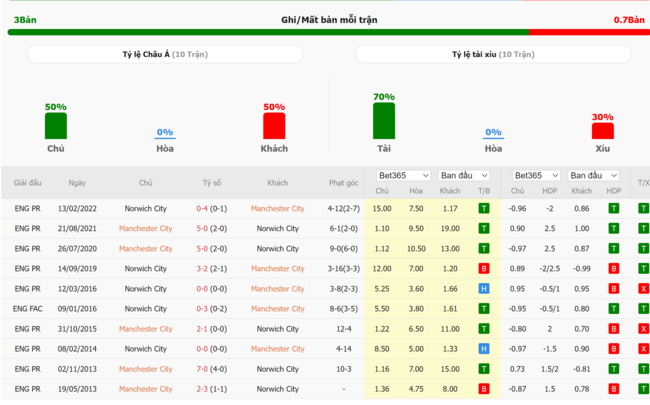Screen dimensions: 650x405
Task: Click Tỷ số column header
Action: [212, 183]
